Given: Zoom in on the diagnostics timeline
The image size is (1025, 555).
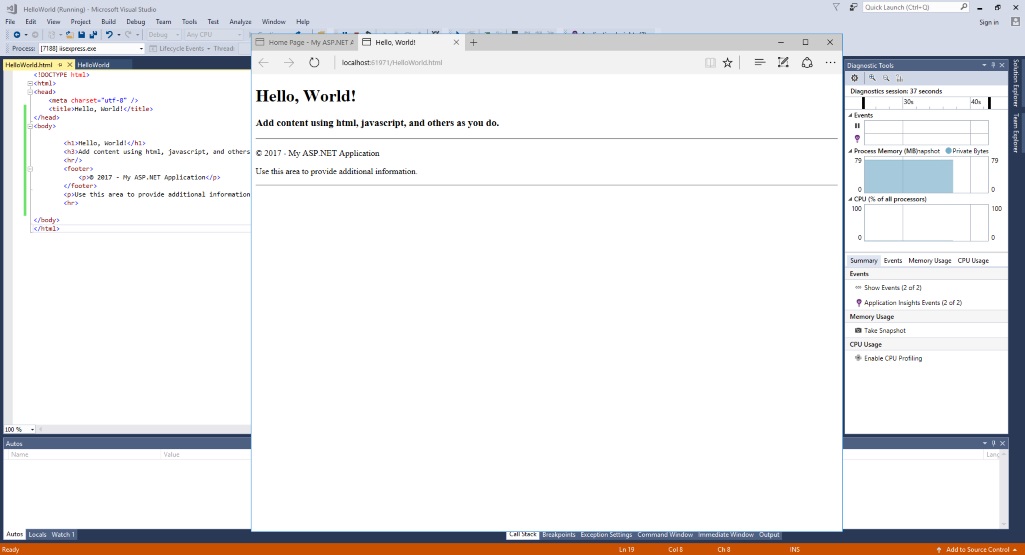Looking at the screenshot, I should (872, 78).
